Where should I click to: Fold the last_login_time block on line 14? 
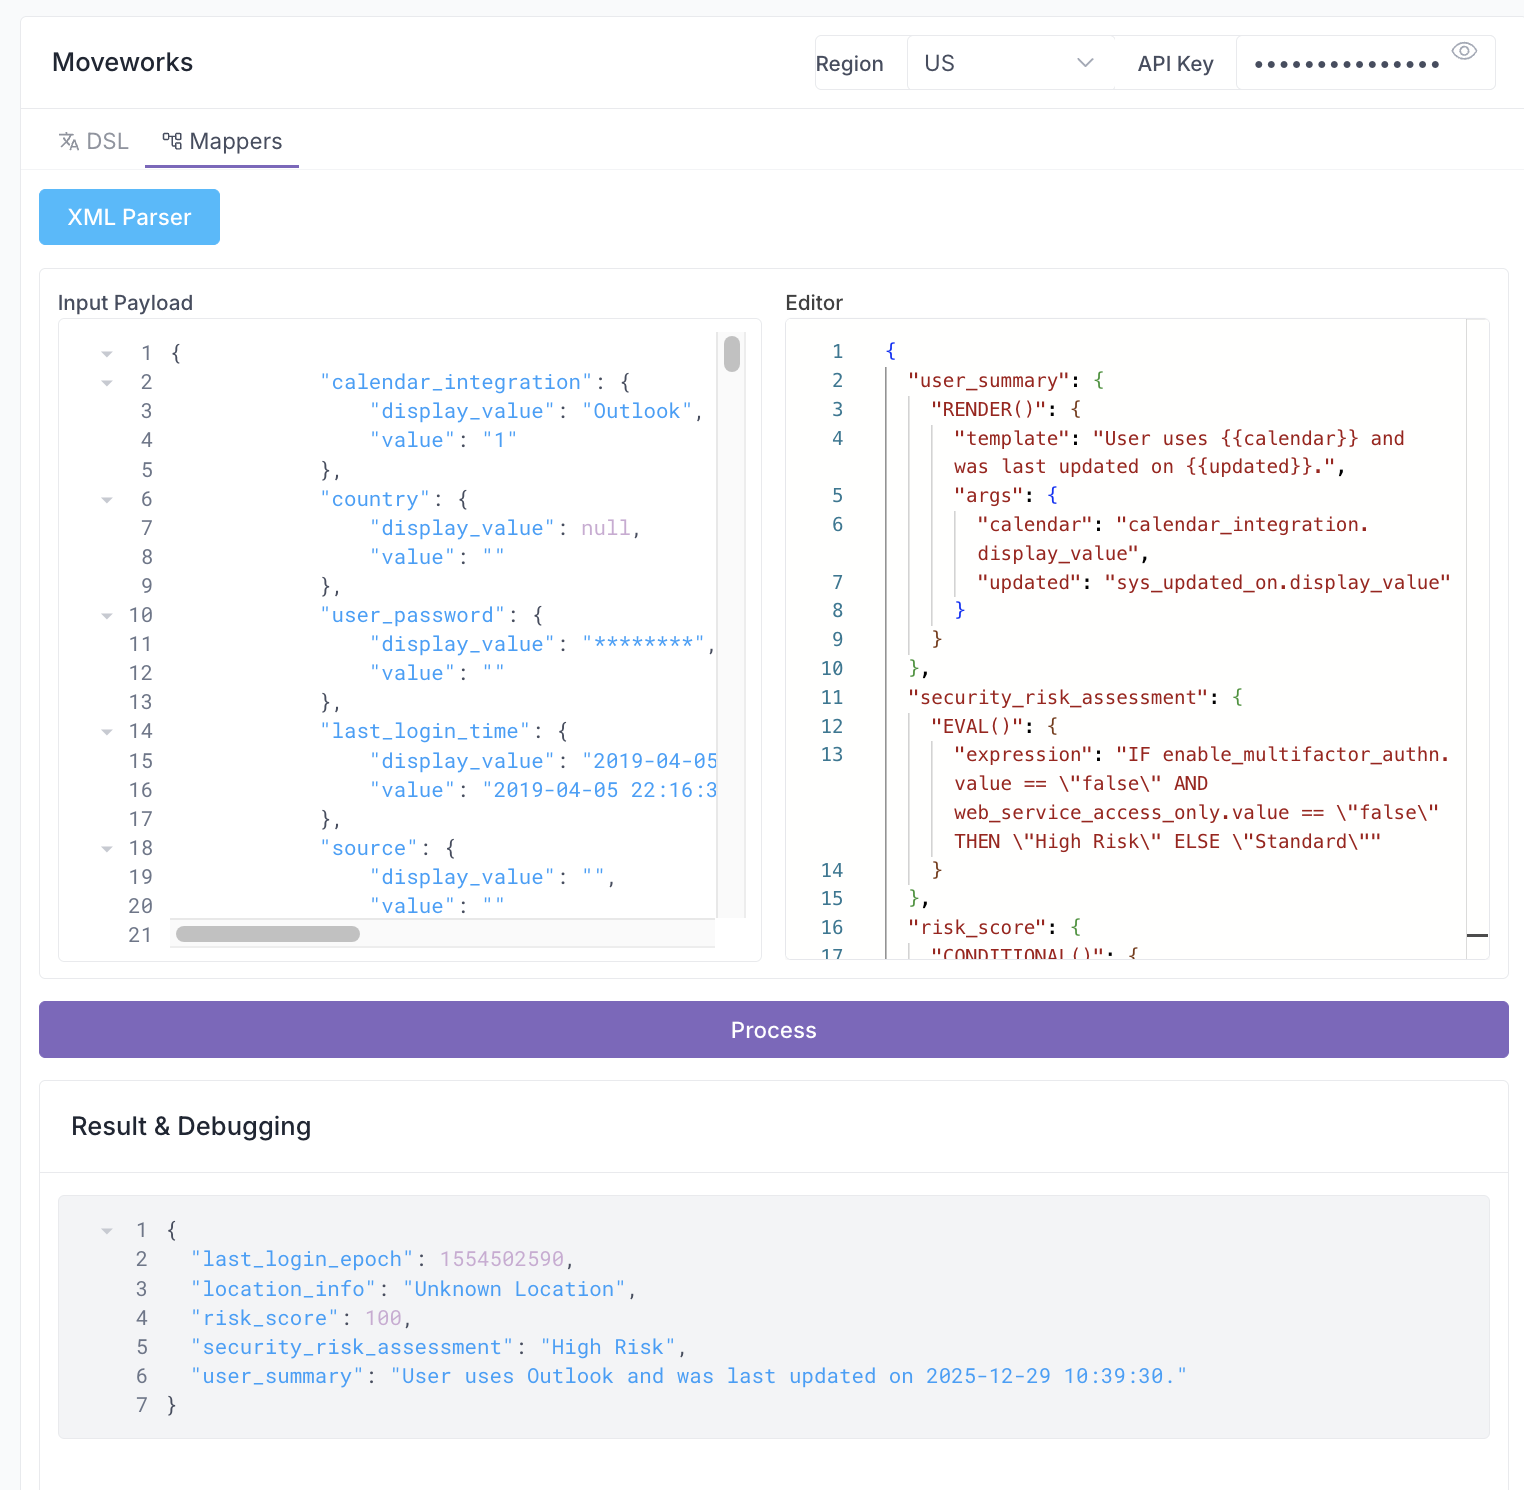tap(107, 732)
